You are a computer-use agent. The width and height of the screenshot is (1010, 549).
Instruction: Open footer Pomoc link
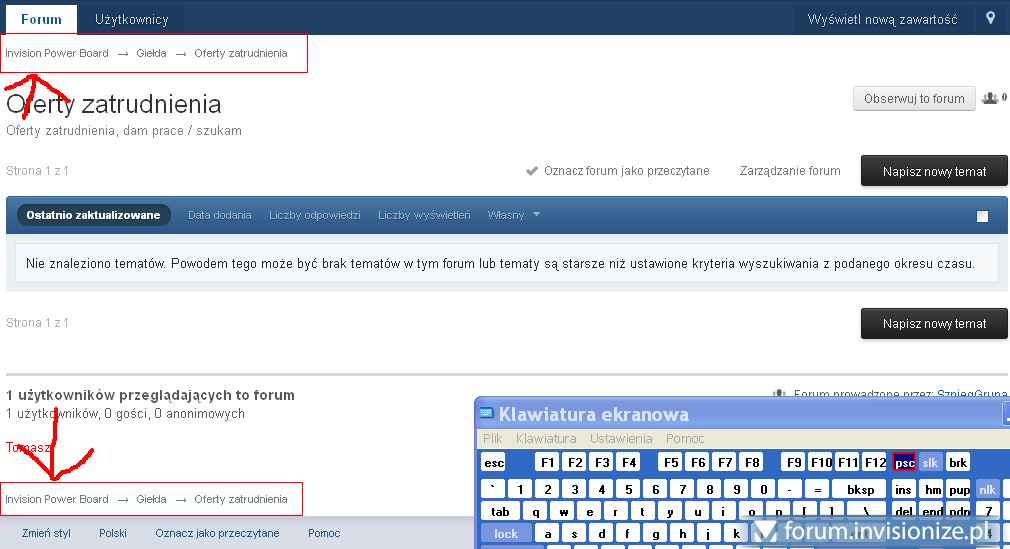tap(324, 534)
